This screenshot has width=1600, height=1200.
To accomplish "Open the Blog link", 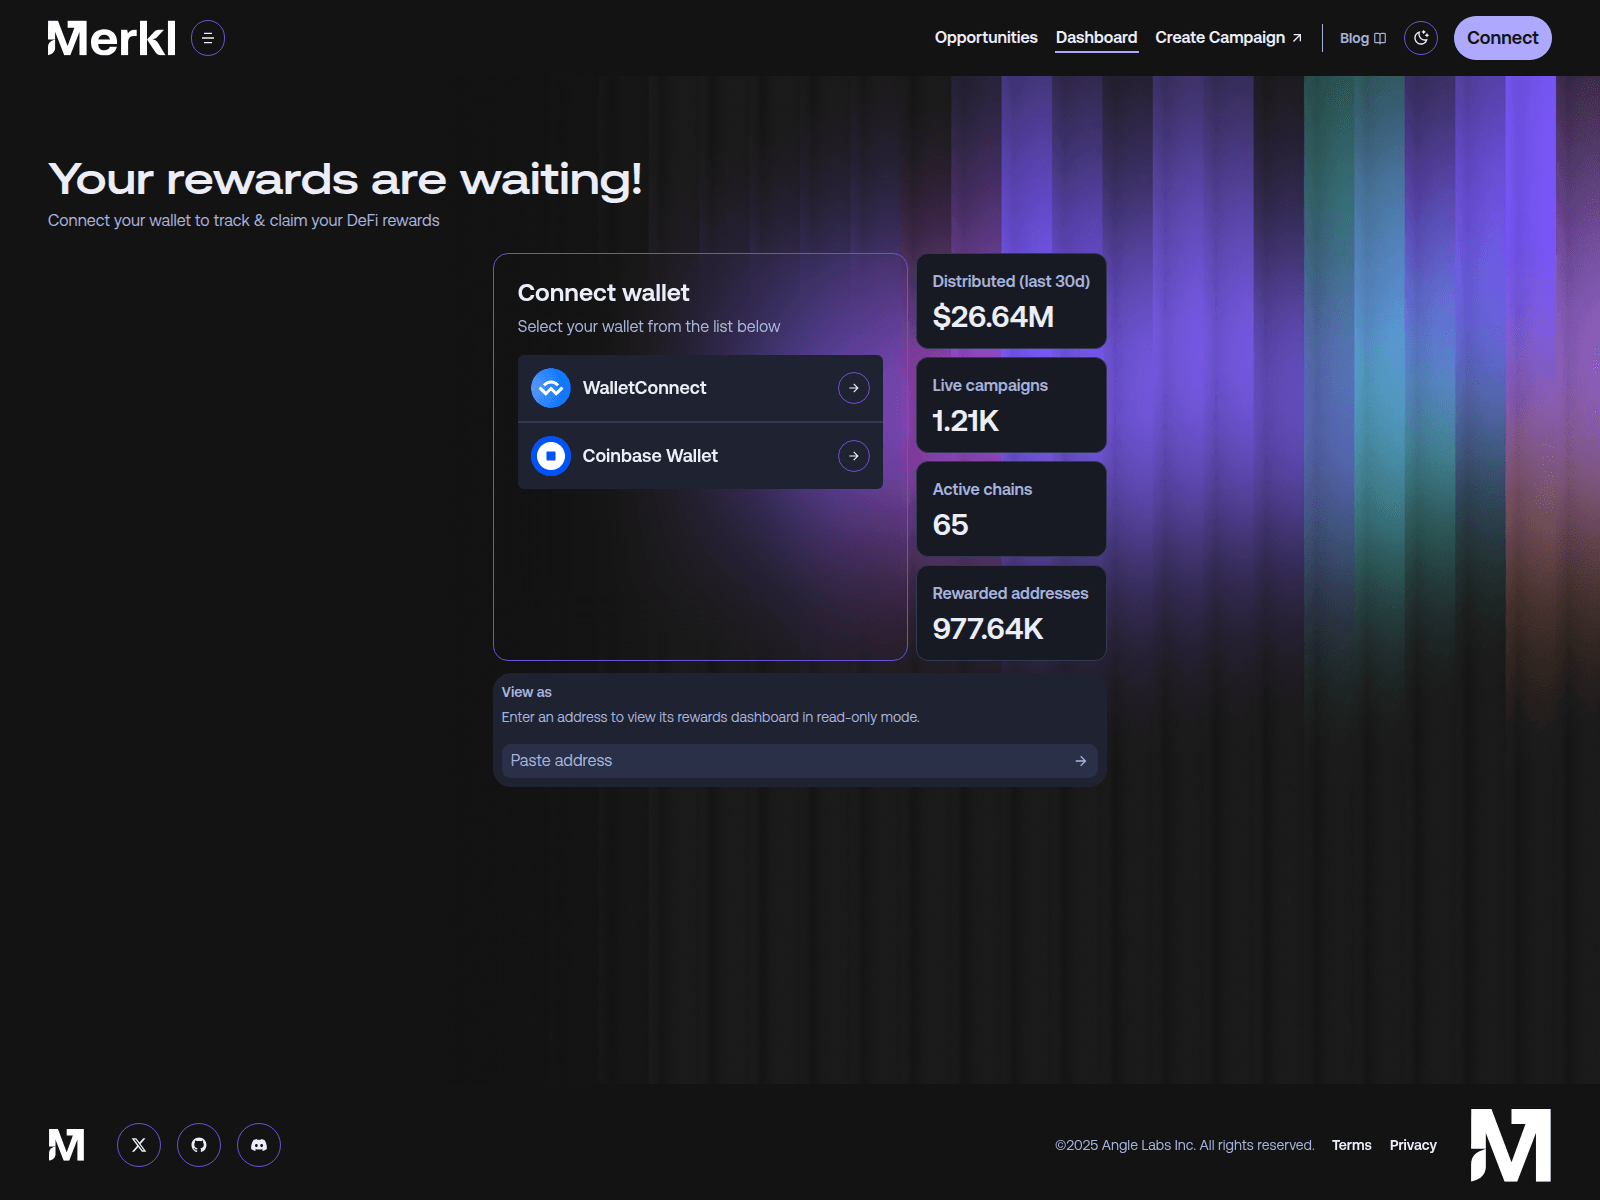I will coord(1362,38).
